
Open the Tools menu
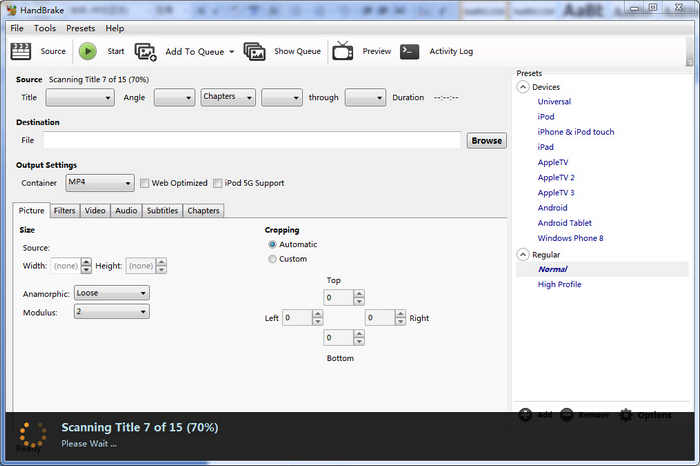point(45,28)
